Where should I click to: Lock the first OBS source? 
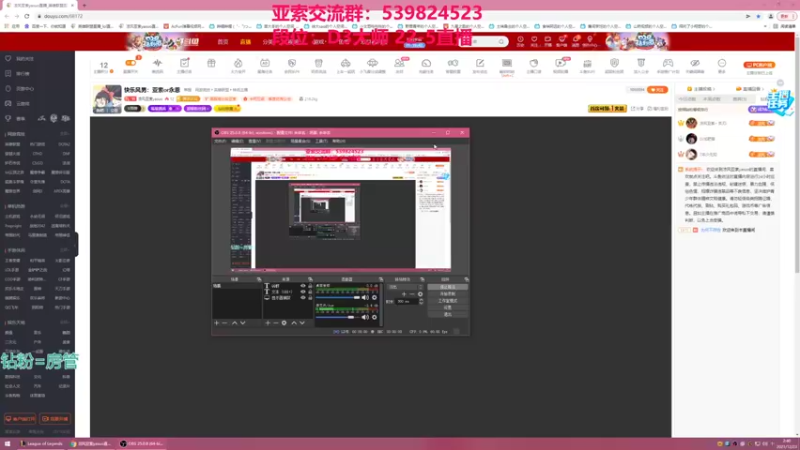[310, 286]
